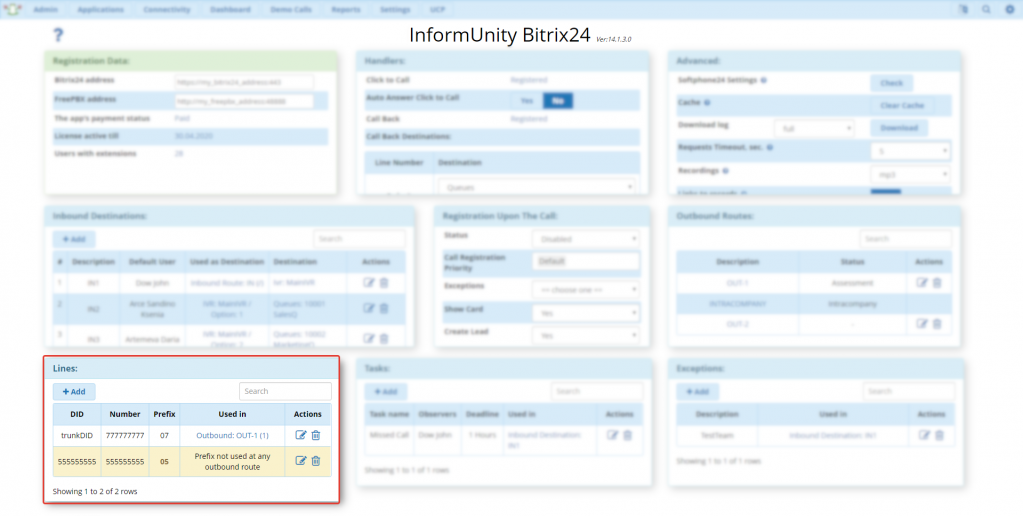1023x516 pixels.
Task: Click the FreePBX logo icon
Action: (12, 9)
